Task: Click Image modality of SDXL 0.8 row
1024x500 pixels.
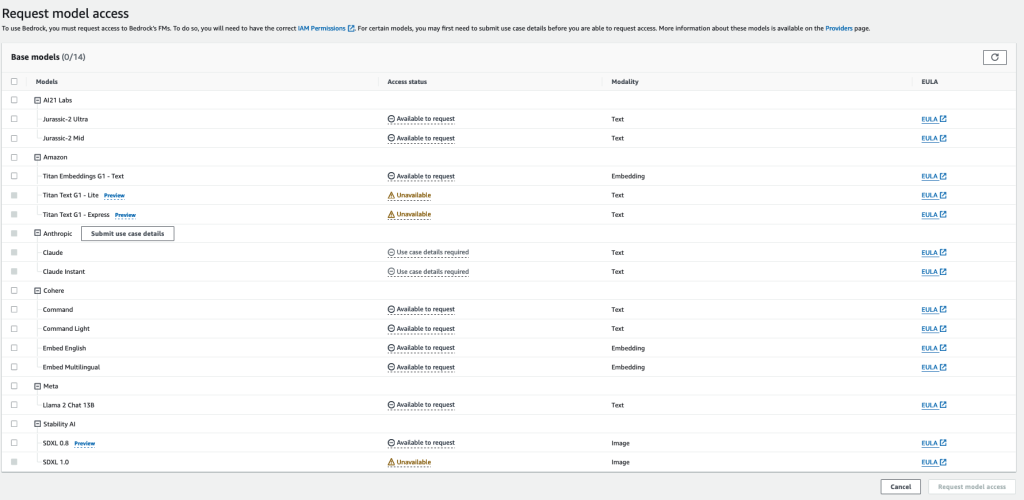Action: [x=620, y=443]
